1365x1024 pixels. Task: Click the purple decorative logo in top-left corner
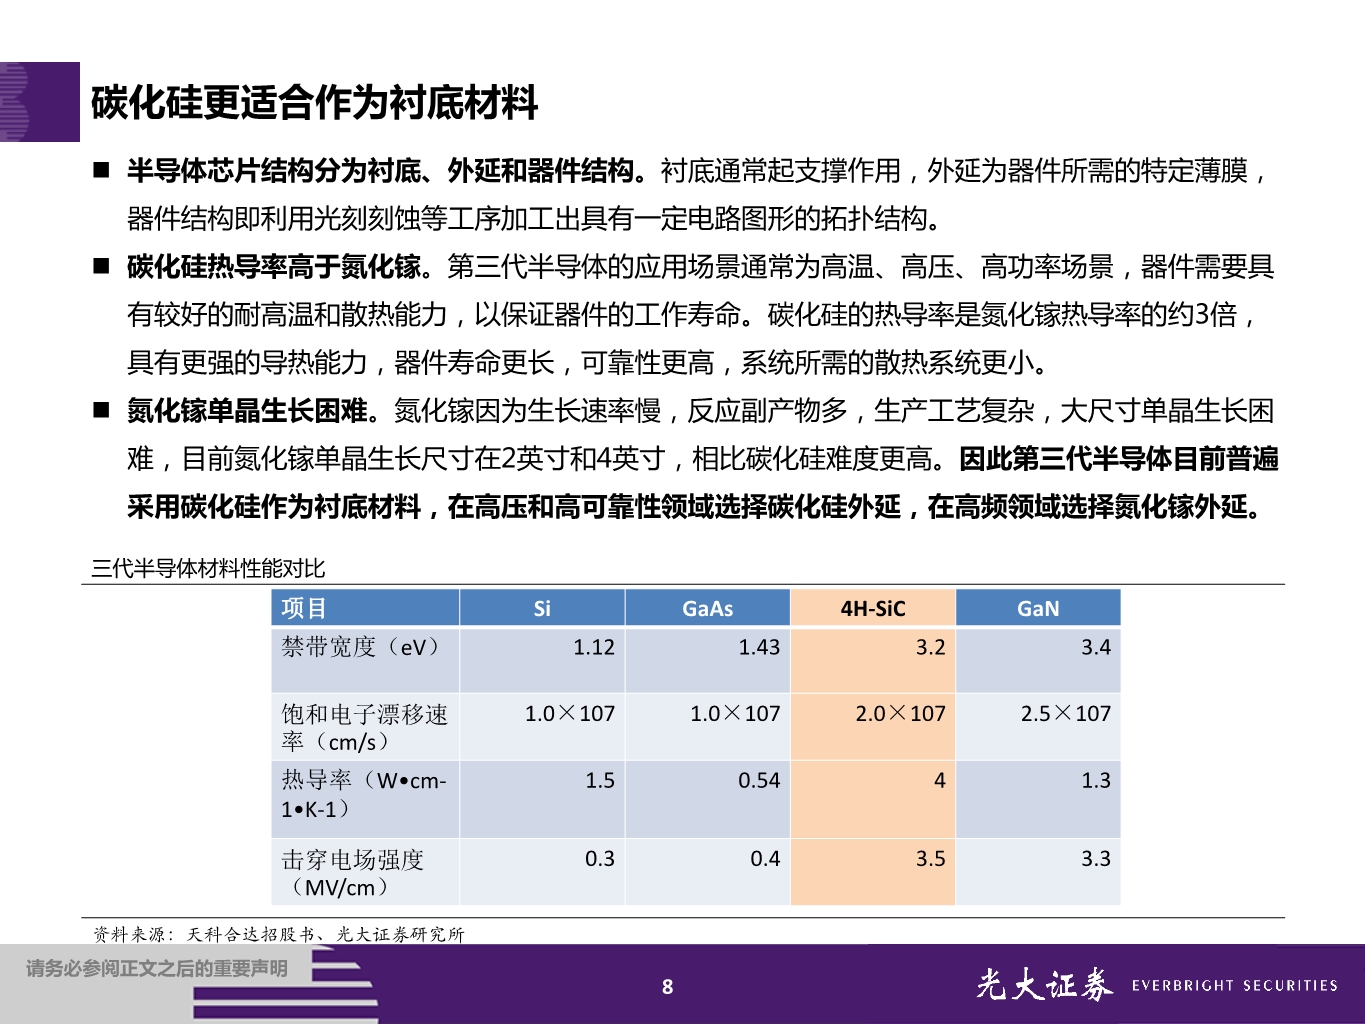(x=38, y=103)
